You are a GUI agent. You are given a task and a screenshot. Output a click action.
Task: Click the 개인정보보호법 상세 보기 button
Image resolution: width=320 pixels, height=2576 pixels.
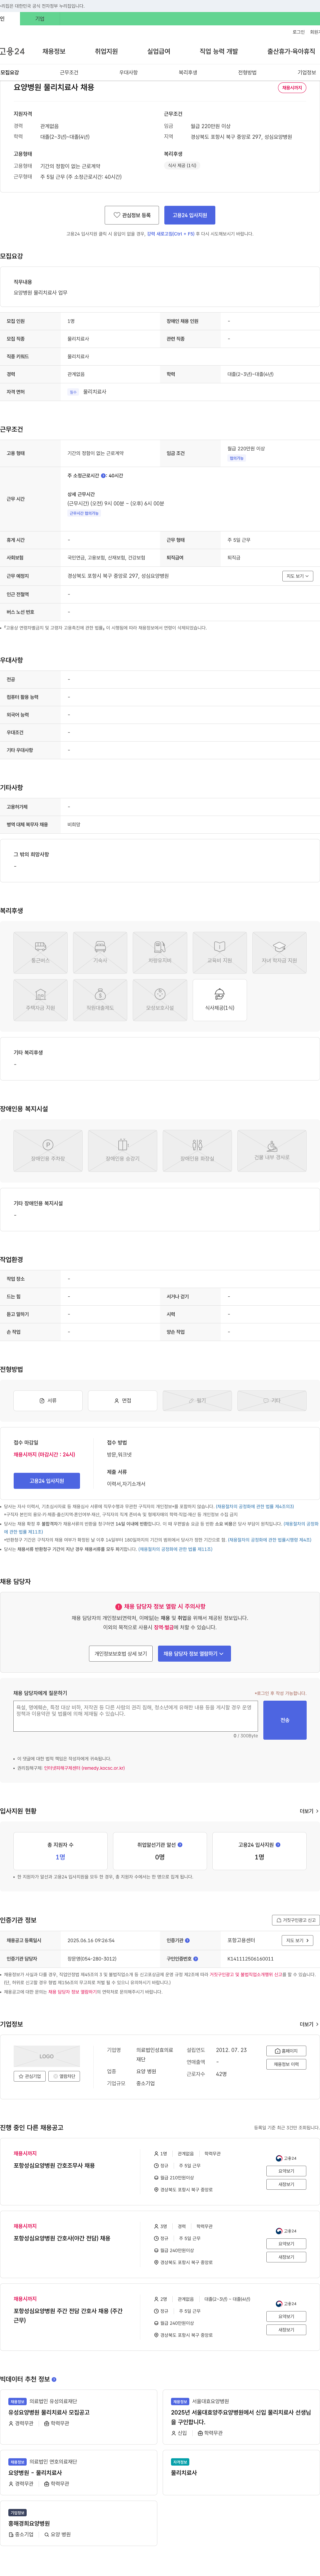pyautogui.click(x=121, y=1654)
